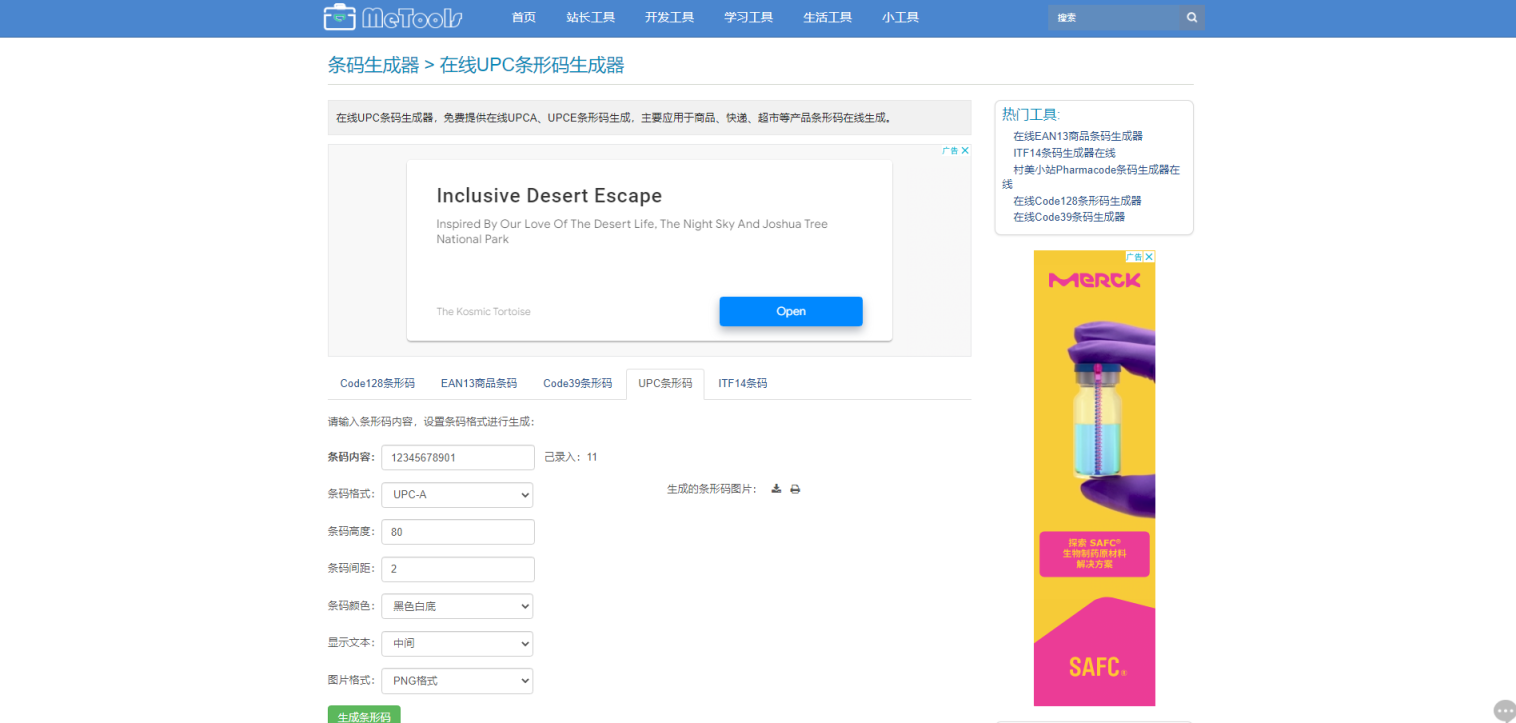Click the MeTools logo icon
Viewport: 1516px width, 723px height.
click(340, 17)
